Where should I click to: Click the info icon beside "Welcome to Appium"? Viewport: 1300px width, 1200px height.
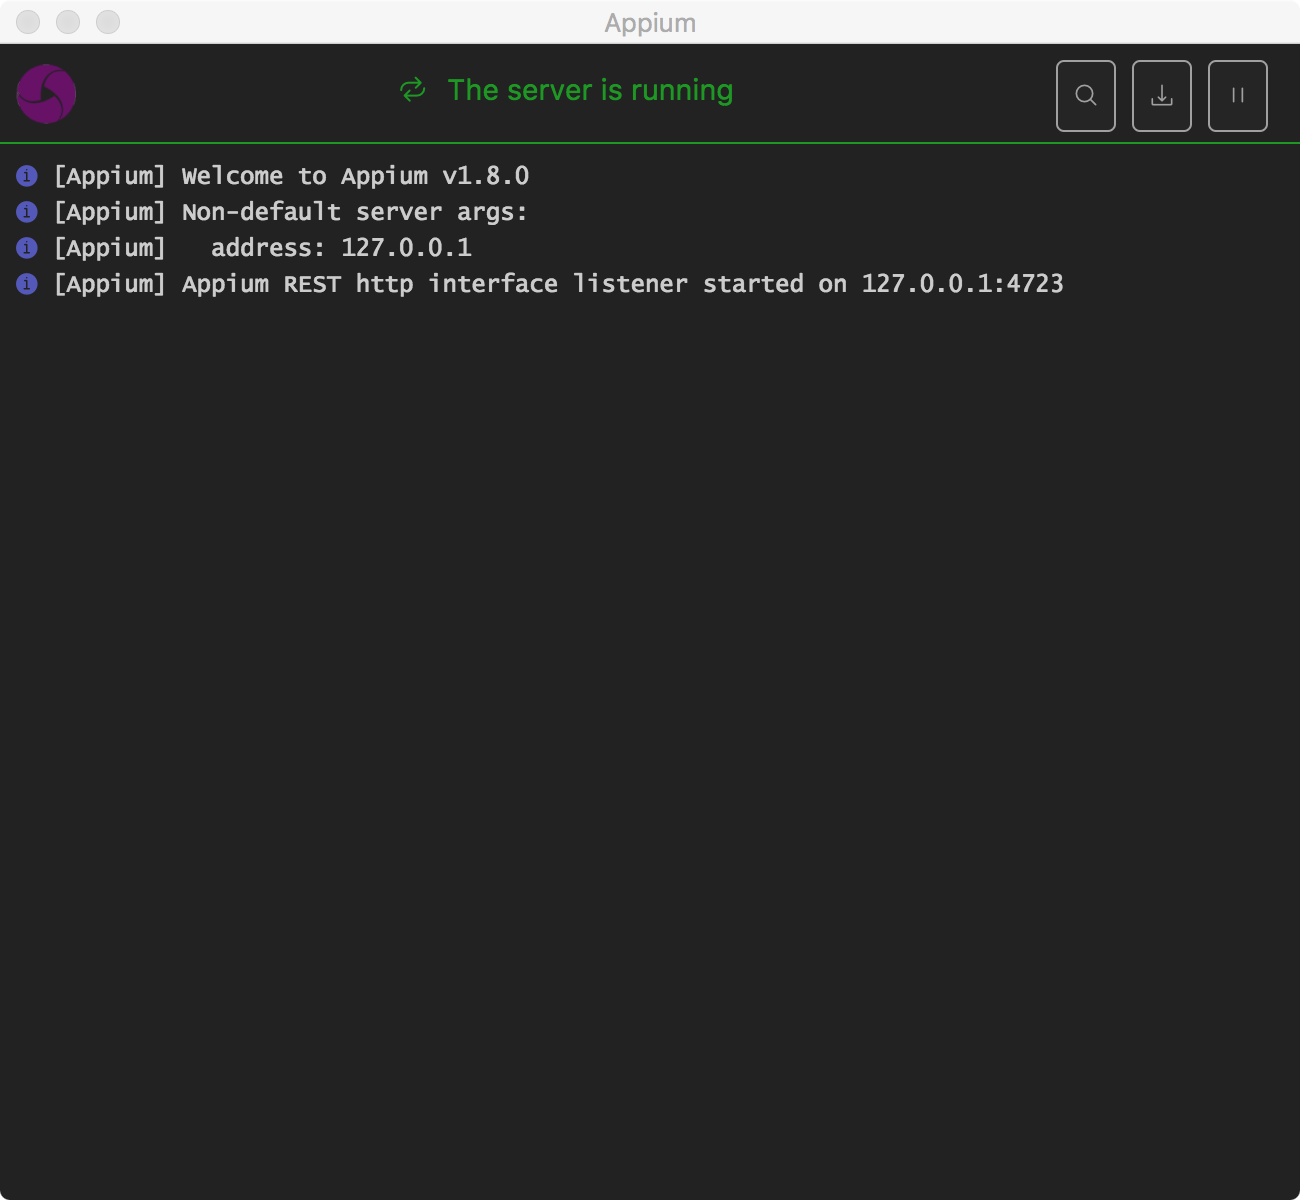(x=27, y=176)
